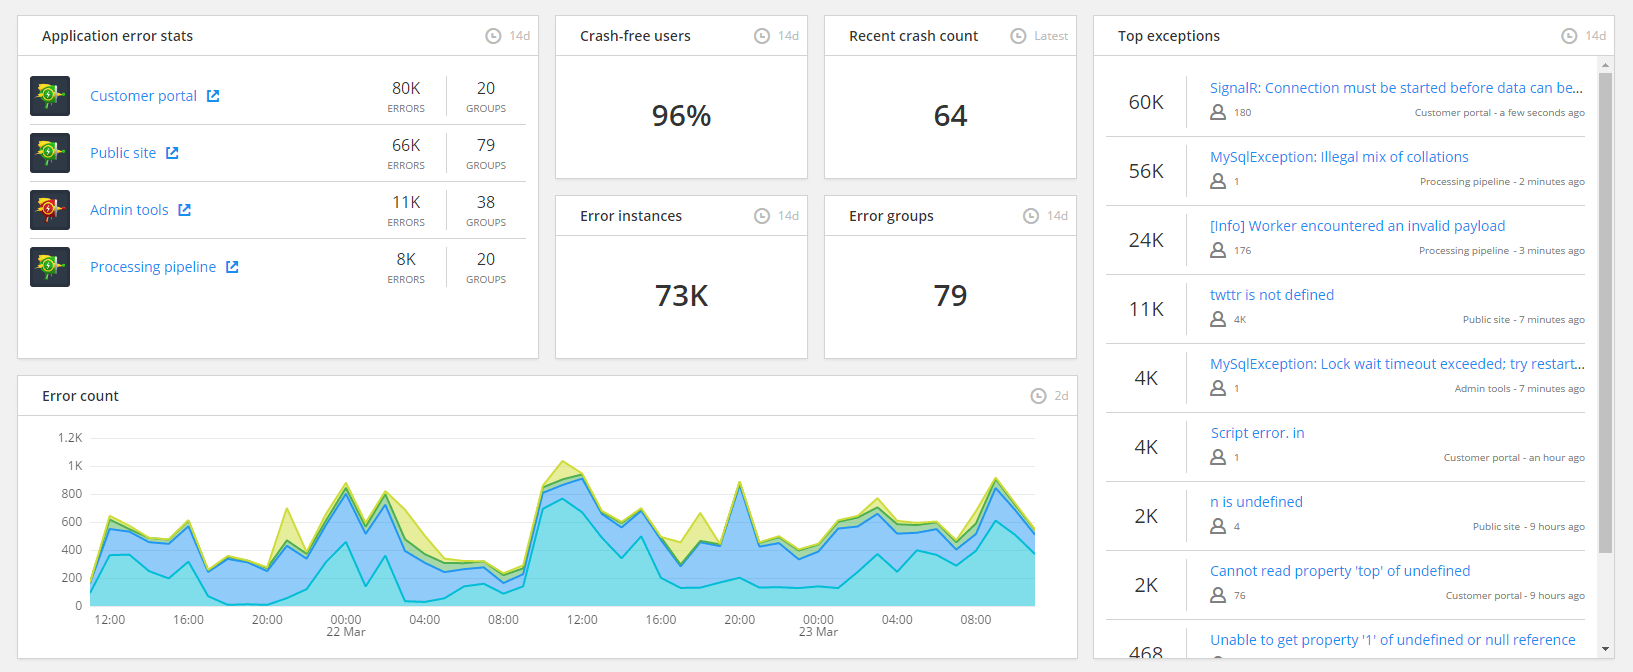Image resolution: width=1633 pixels, height=672 pixels.
Task: Open the Customer portal application link
Action: [x=143, y=96]
